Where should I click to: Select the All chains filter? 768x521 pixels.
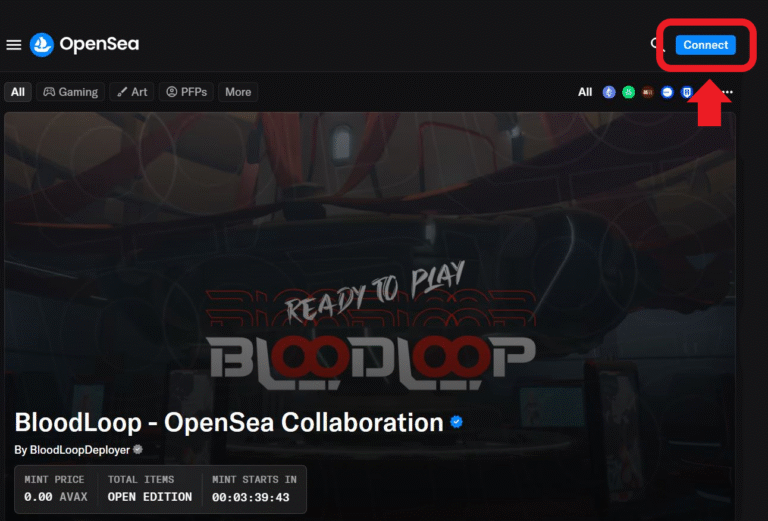coord(585,92)
